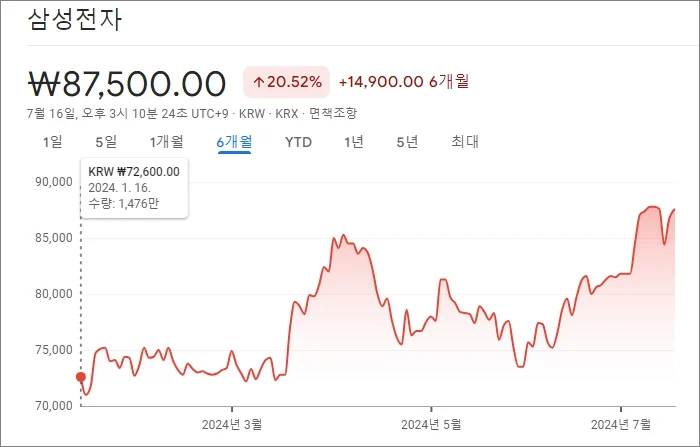Viewport: 700px width, 447px height.
Task: Show the 1년 price range
Action: pos(354,142)
